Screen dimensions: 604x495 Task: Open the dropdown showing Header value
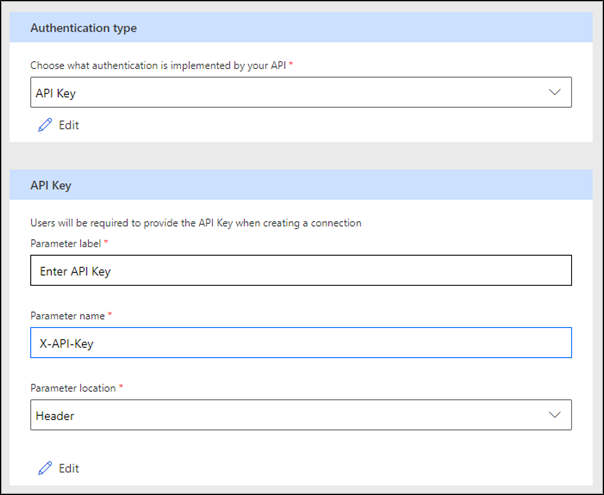(300, 414)
